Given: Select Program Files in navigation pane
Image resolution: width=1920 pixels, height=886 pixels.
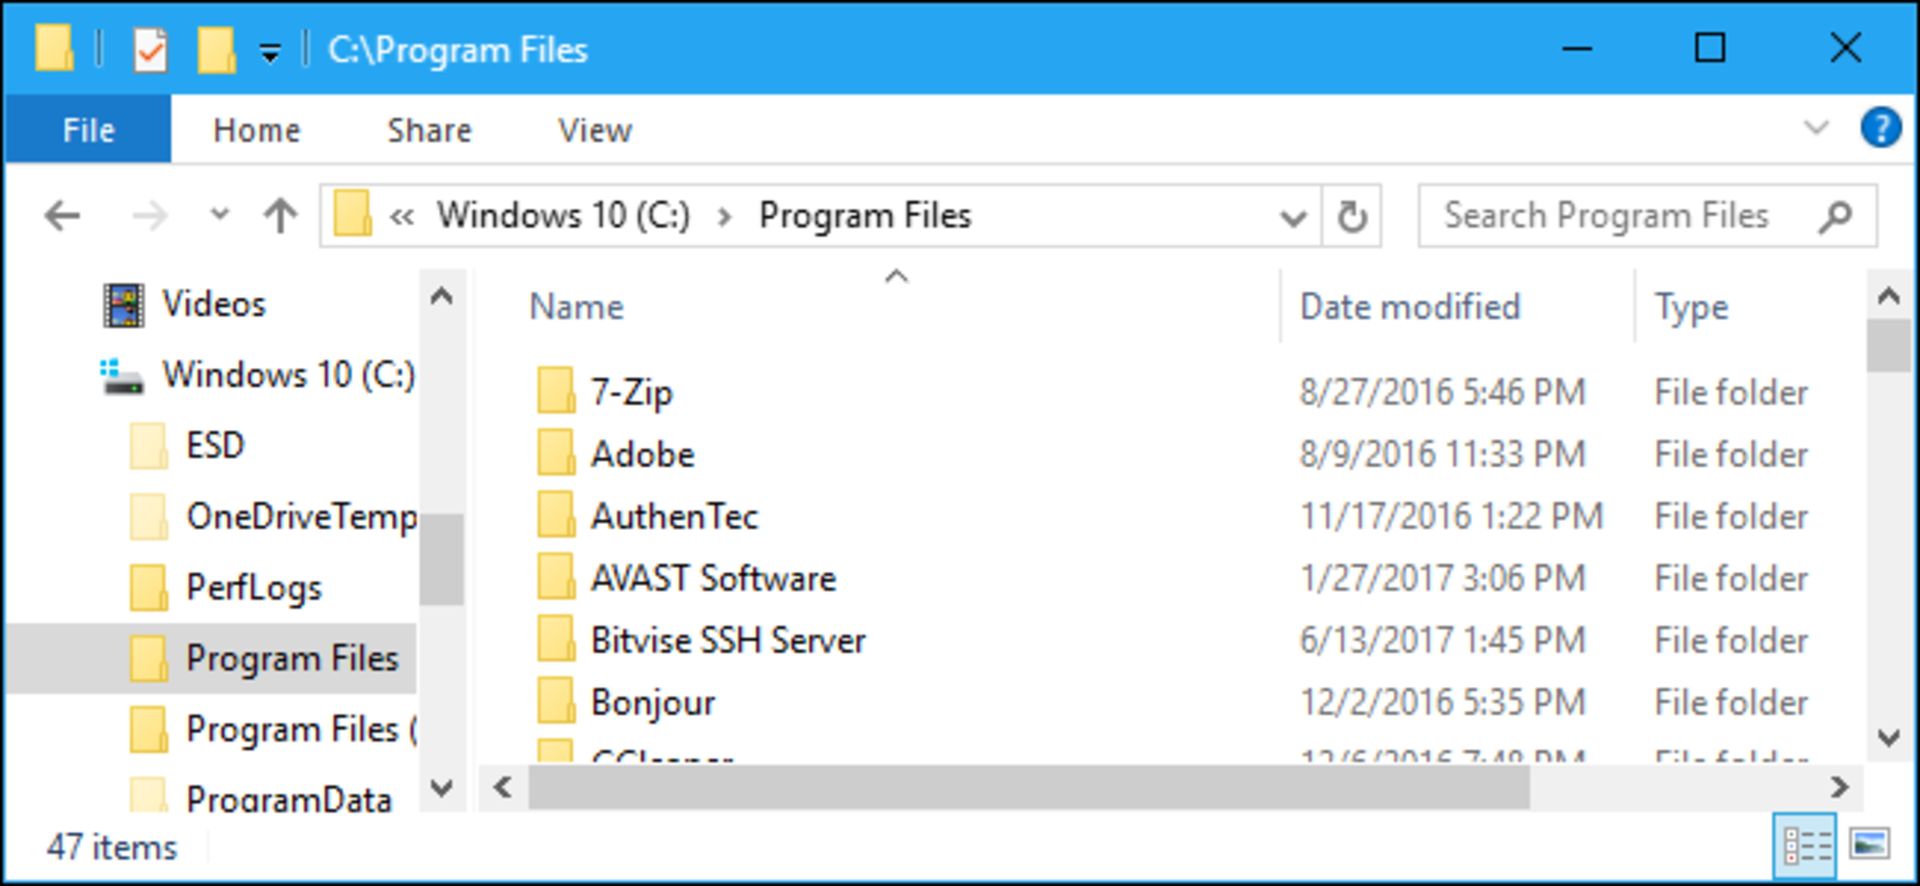Looking at the screenshot, I should 292,658.
